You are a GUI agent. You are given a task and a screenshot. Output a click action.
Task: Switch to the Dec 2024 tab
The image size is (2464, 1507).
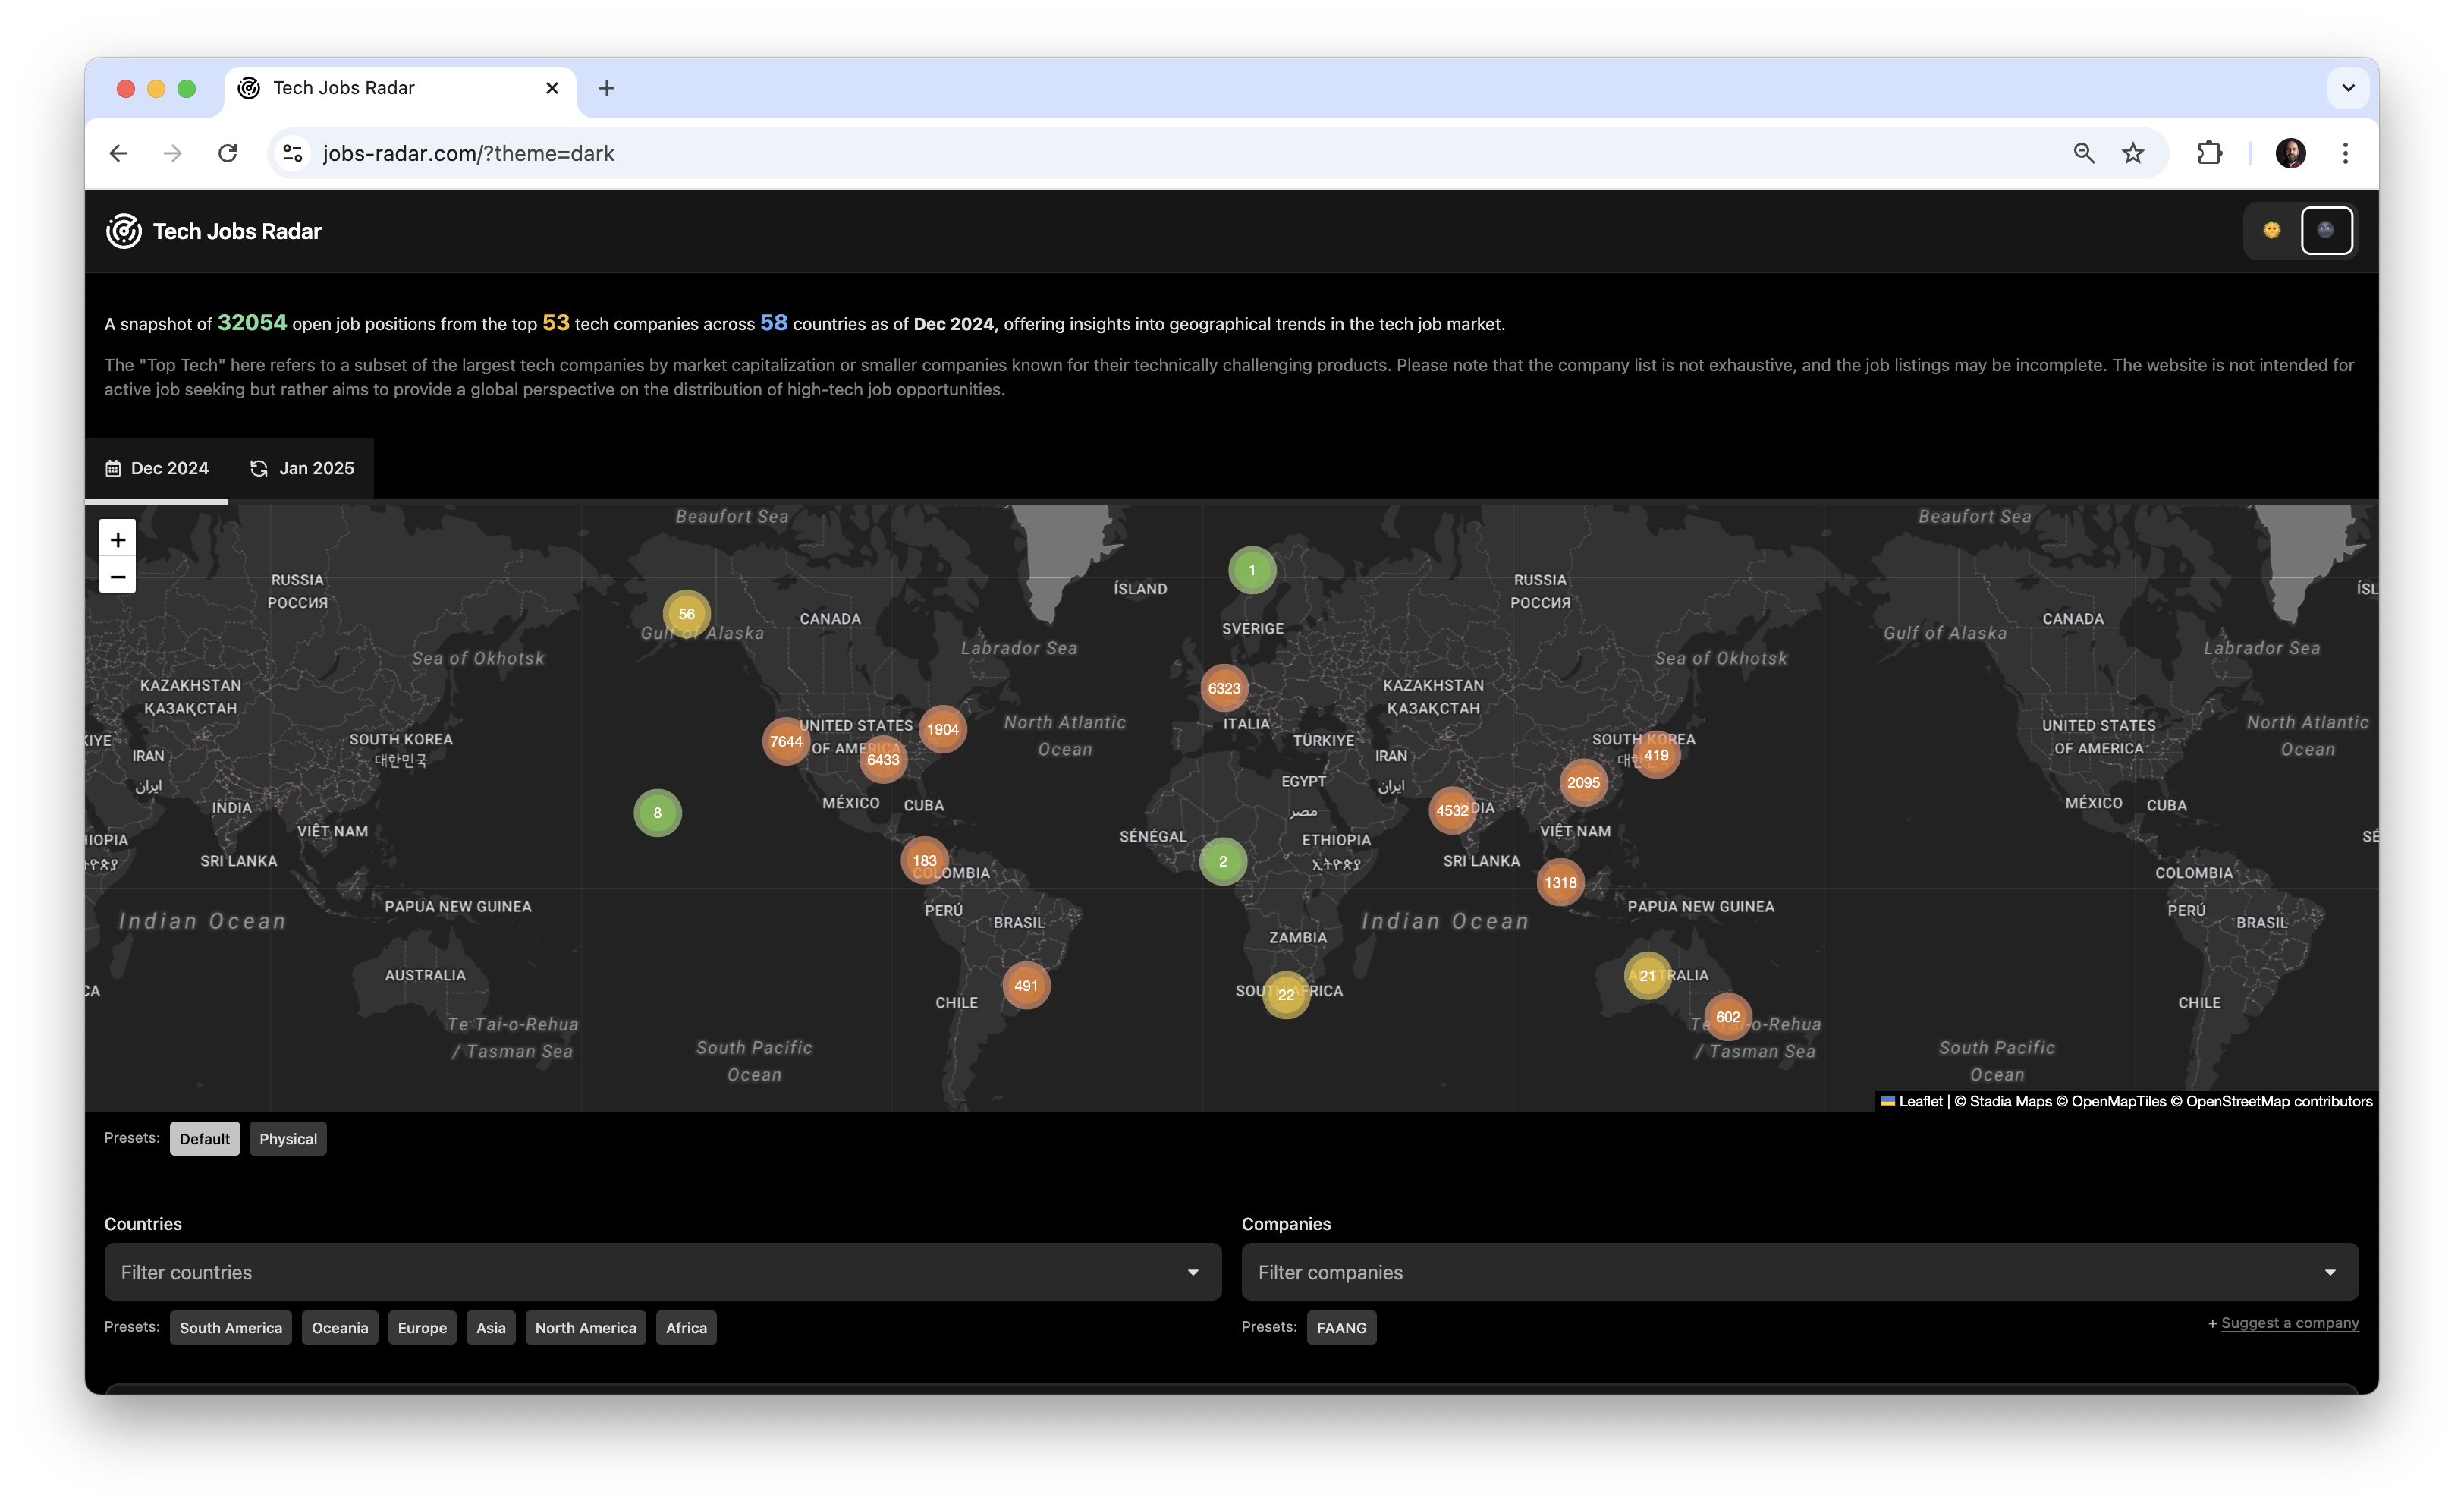point(156,468)
